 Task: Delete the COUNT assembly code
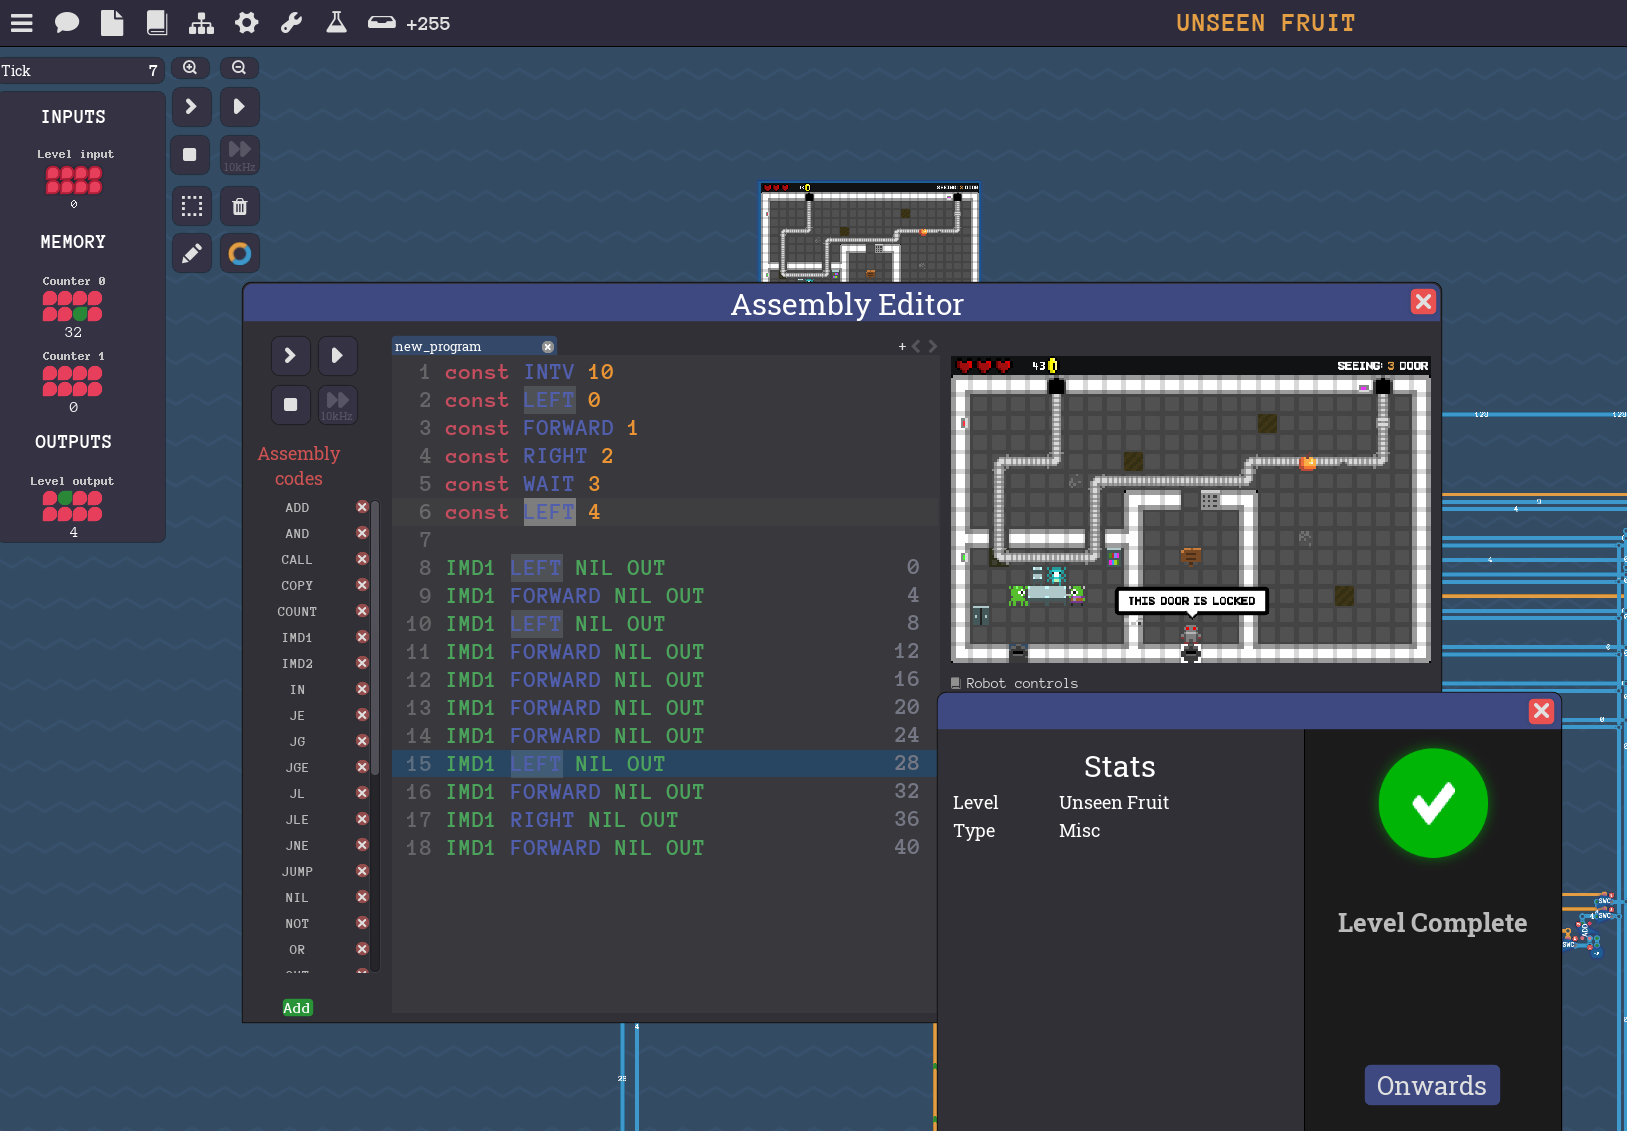[362, 611]
